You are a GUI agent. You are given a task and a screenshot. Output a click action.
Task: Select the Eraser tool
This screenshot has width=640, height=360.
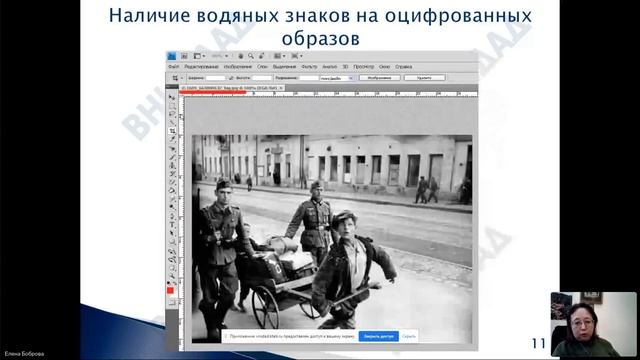pyautogui.click(x=172, y=182)
